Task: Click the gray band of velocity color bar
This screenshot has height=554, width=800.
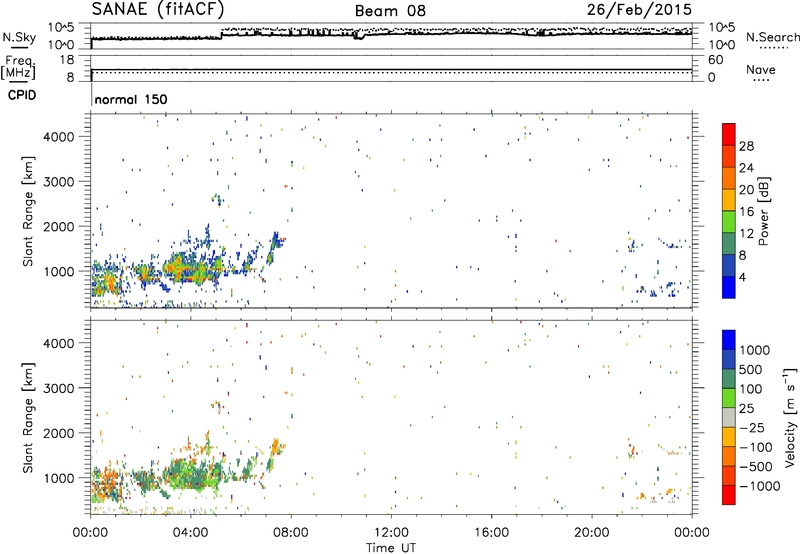Action: click(x=729, y=418)
